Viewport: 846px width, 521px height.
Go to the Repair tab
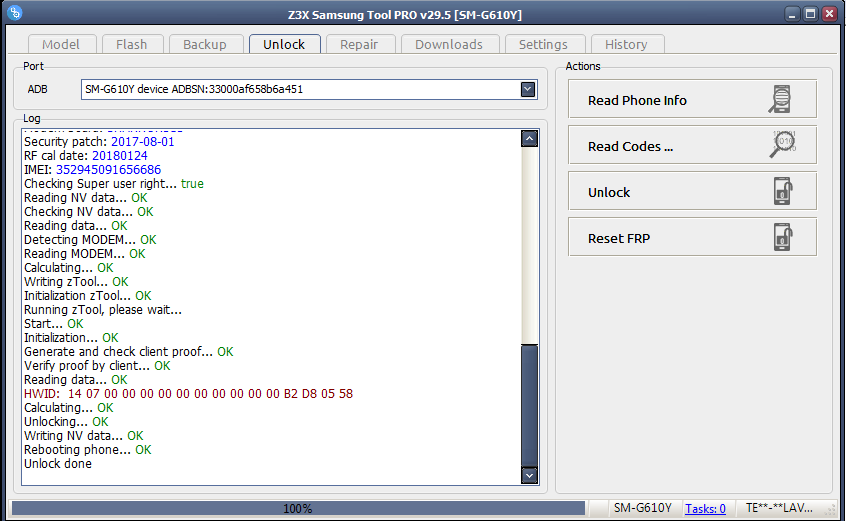[359, 44]
